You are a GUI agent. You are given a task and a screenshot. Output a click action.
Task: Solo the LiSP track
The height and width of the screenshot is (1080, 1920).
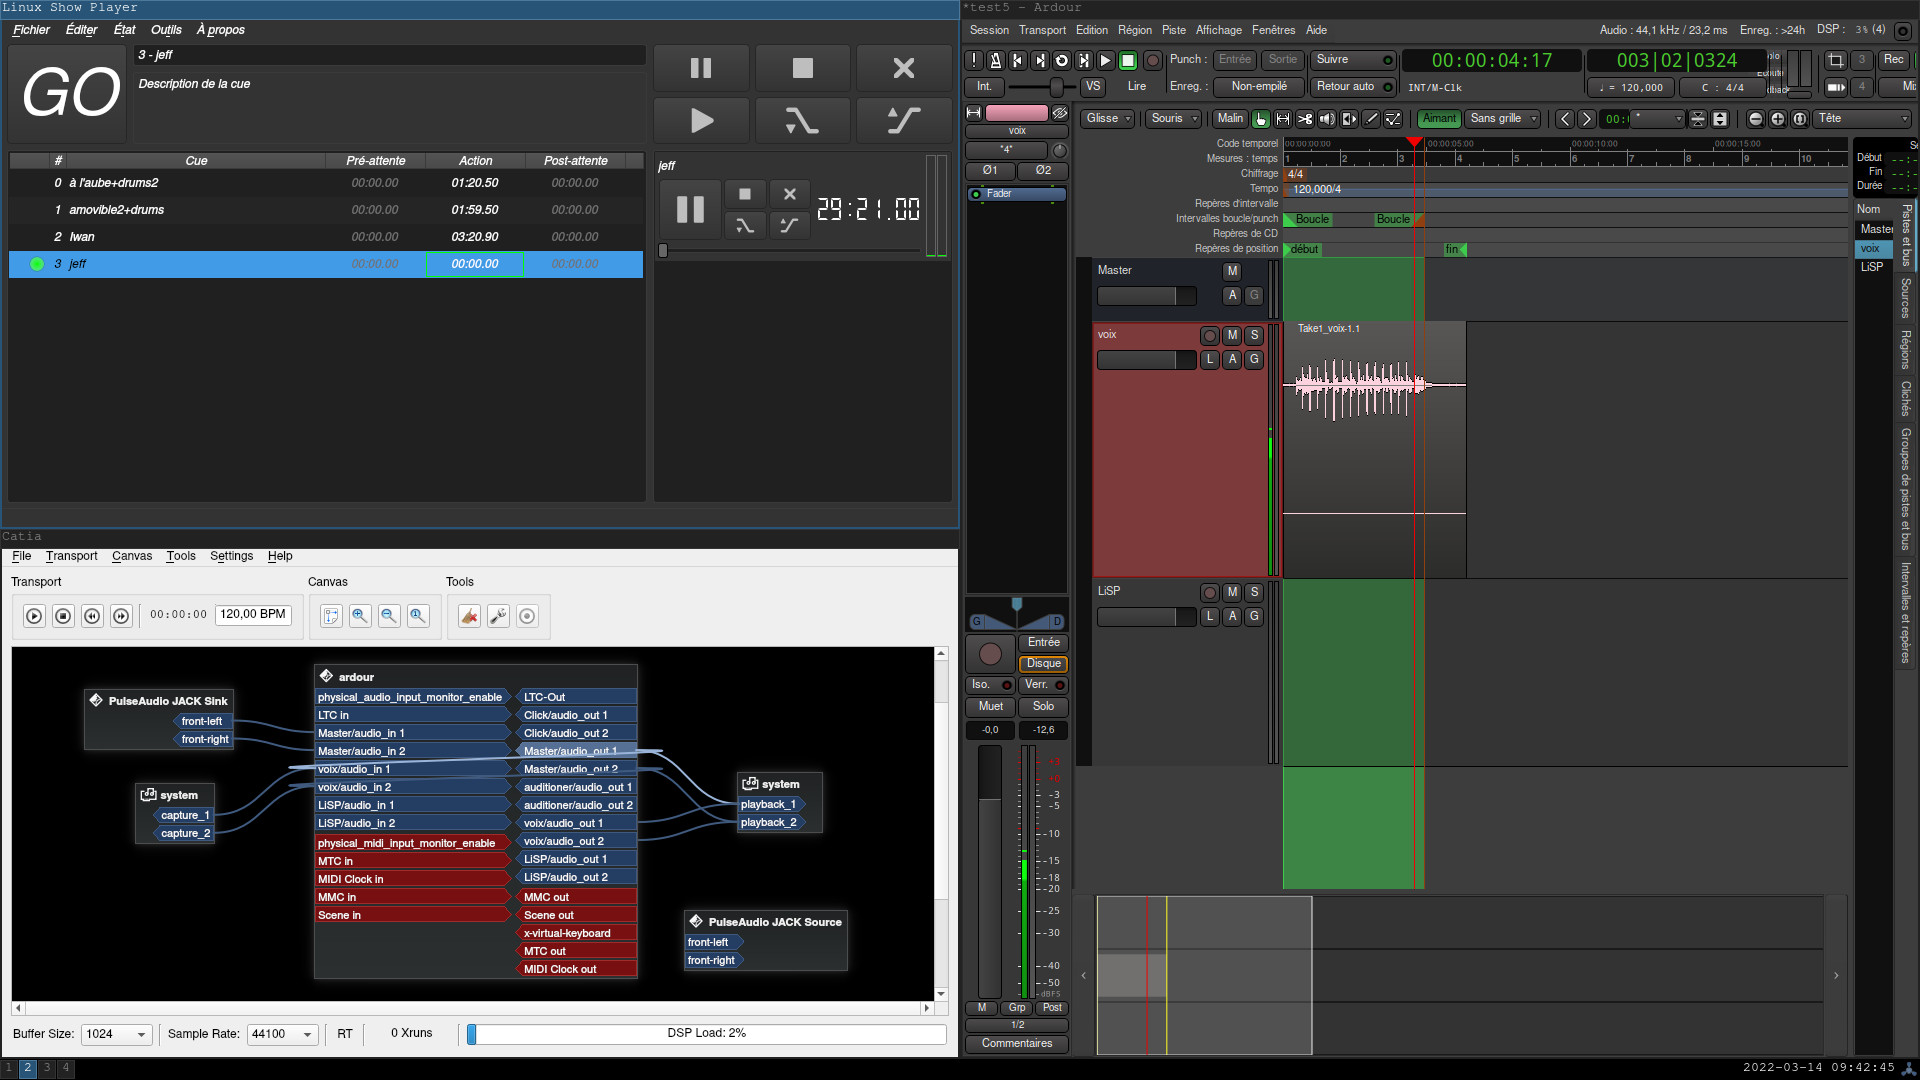1254,592
